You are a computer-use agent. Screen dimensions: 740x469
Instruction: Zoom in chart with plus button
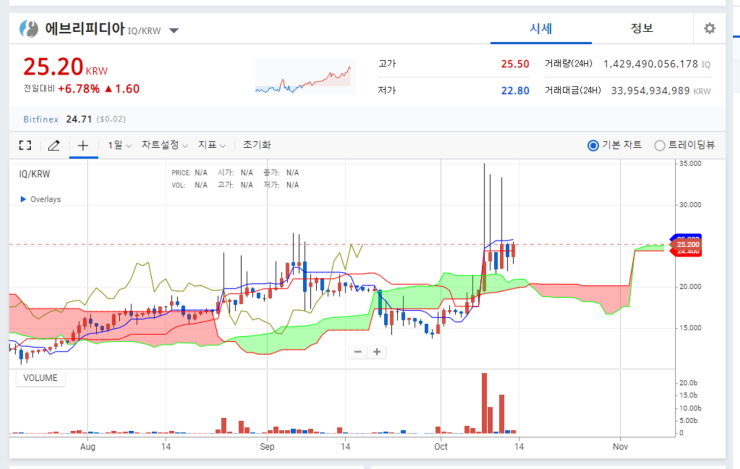377,352
